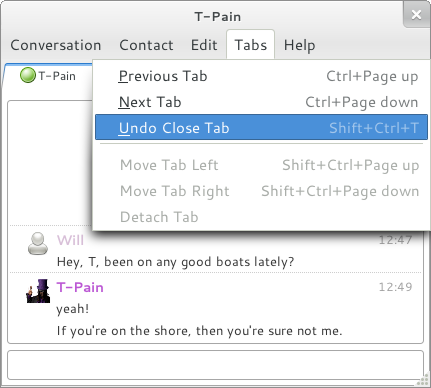Click Will's gray avatar icon
The image size is (431, 388).
(x=37, y=243)
